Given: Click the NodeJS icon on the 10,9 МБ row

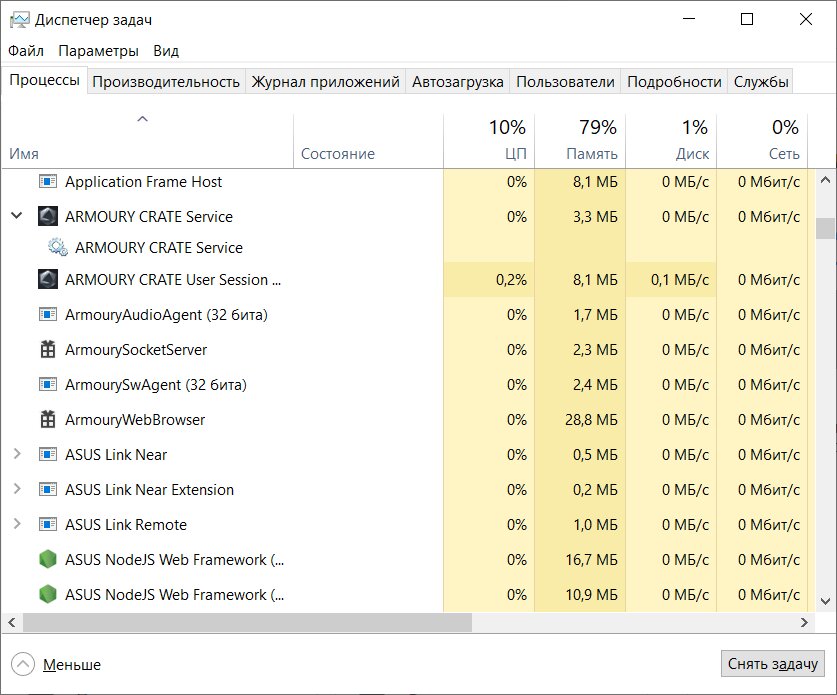Looking at the screenshot, I should pos(48,594).
